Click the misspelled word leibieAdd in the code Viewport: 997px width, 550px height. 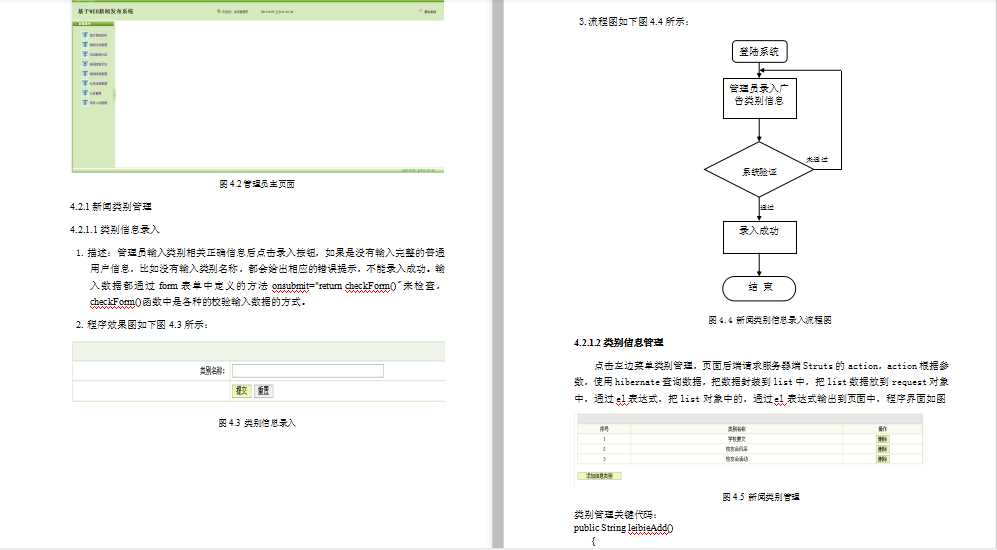pyautogui.click(x=650, y=527)
